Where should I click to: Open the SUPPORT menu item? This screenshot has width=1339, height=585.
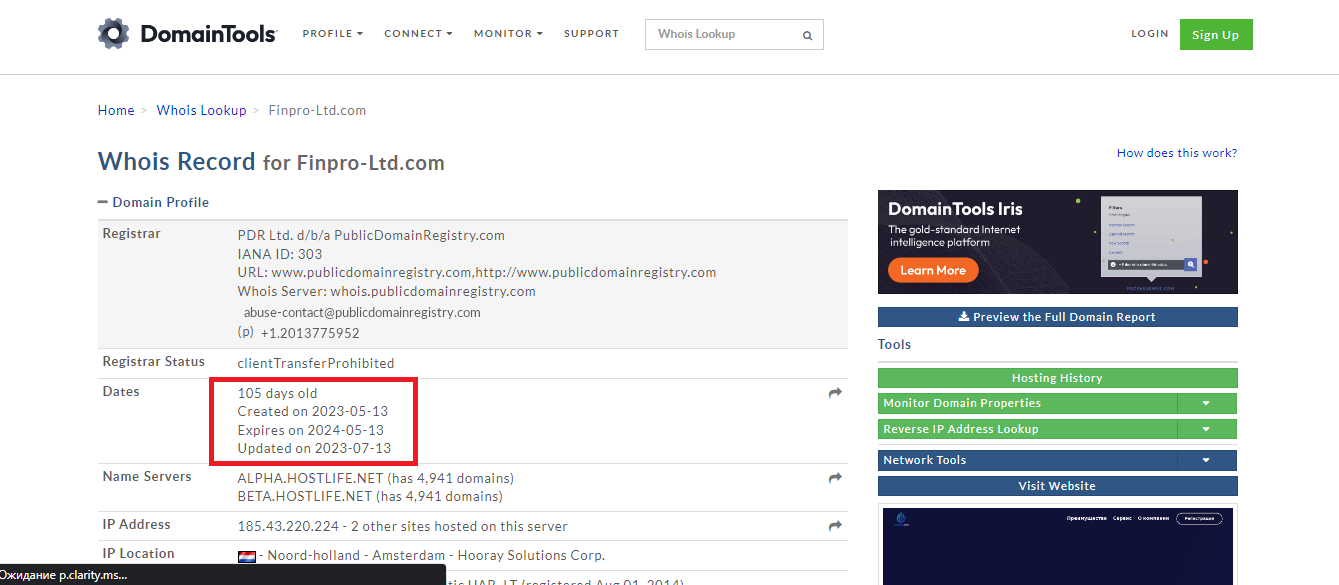pos(591,34)
